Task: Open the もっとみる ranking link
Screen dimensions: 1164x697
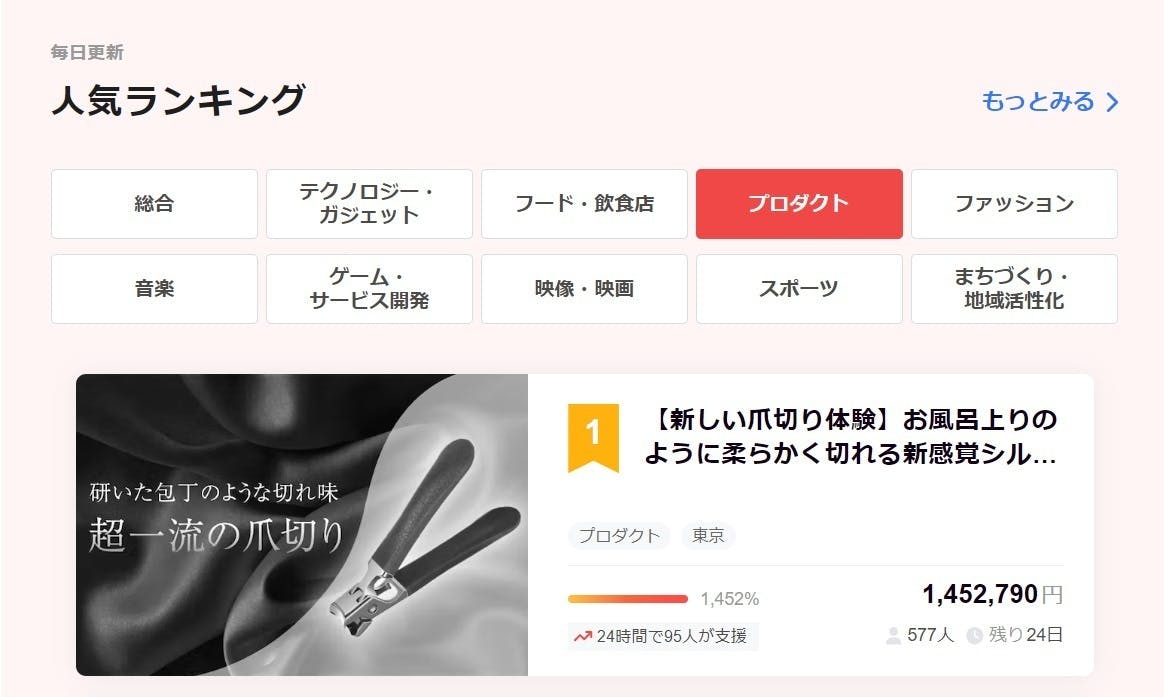Action: [1050, 102]
